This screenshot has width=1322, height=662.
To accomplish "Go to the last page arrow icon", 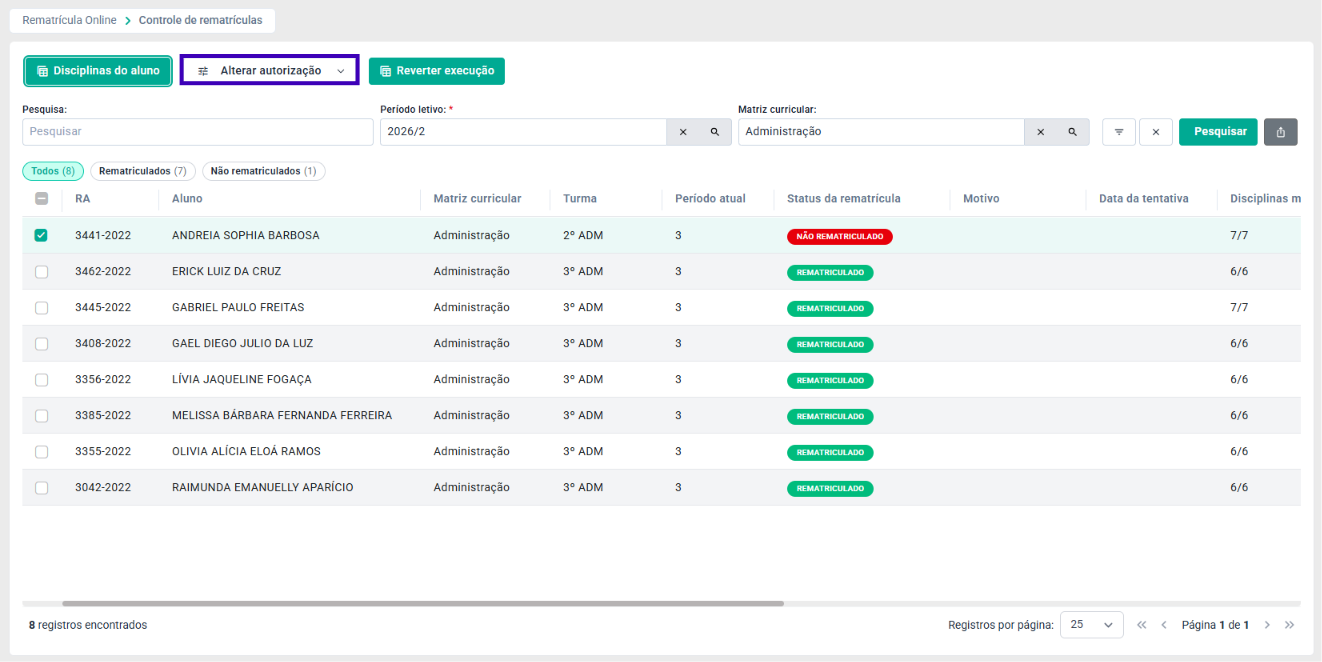I will pos(1290,625).
